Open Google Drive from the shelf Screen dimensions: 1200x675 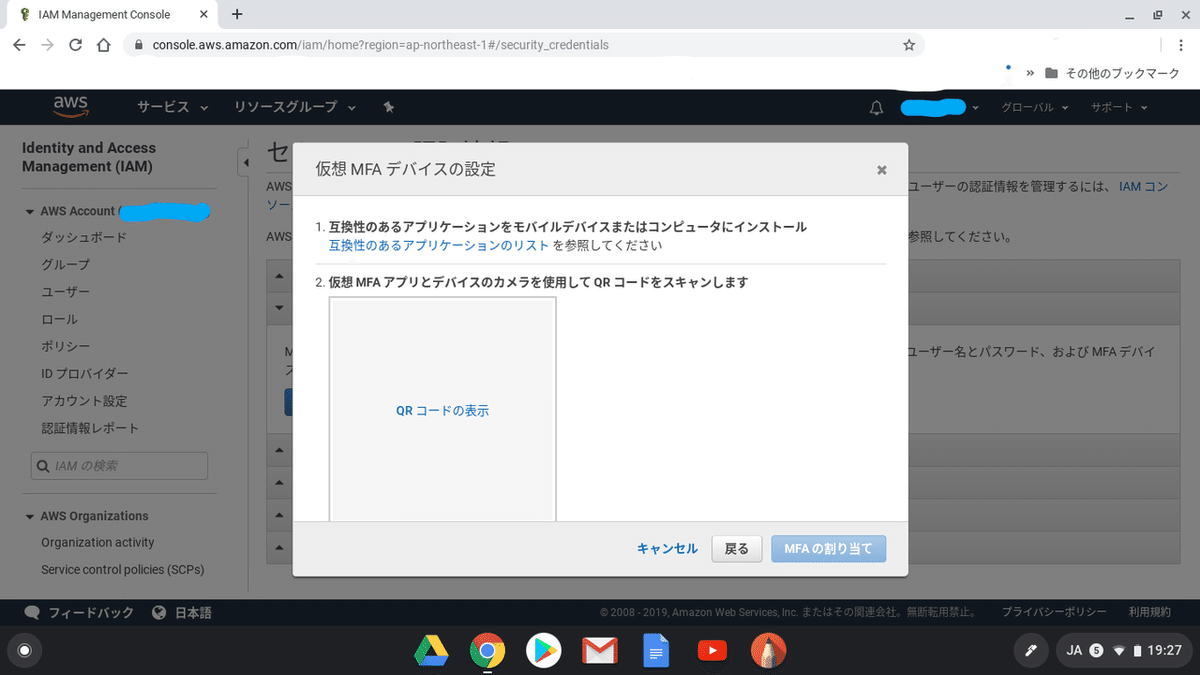430,650
